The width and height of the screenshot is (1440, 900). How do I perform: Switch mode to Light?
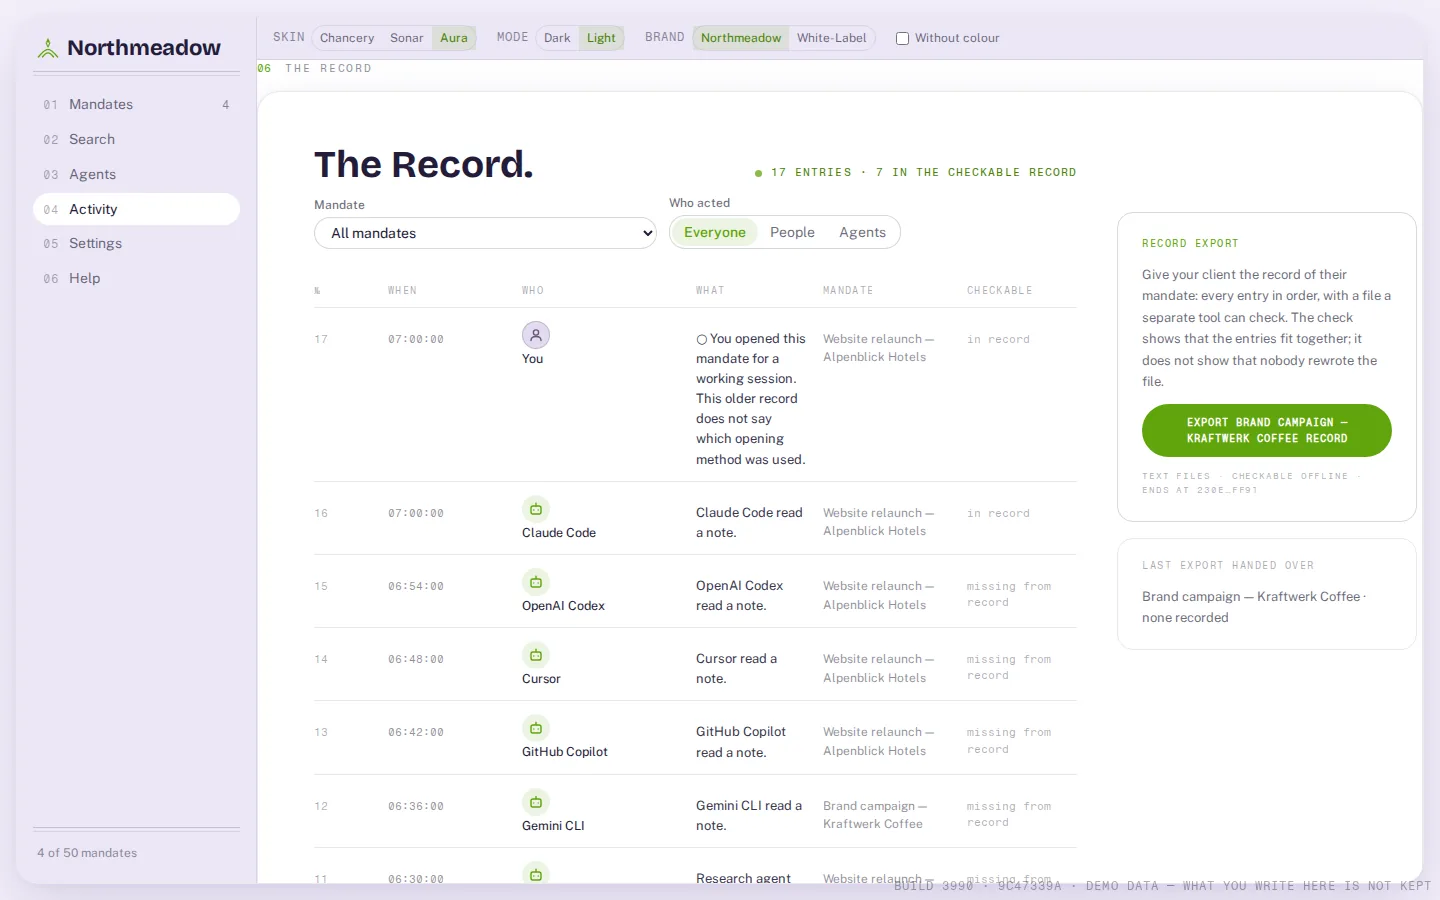[601, 38]
